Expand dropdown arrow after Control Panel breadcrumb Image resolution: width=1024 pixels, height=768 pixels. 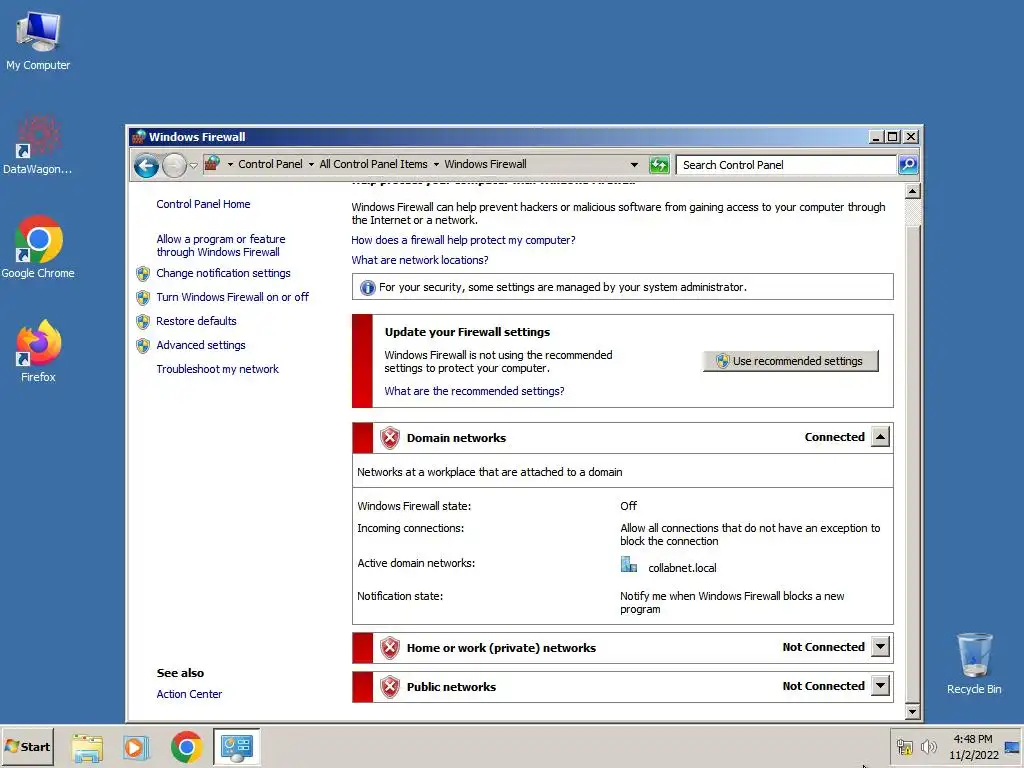[x=311, y=165]
